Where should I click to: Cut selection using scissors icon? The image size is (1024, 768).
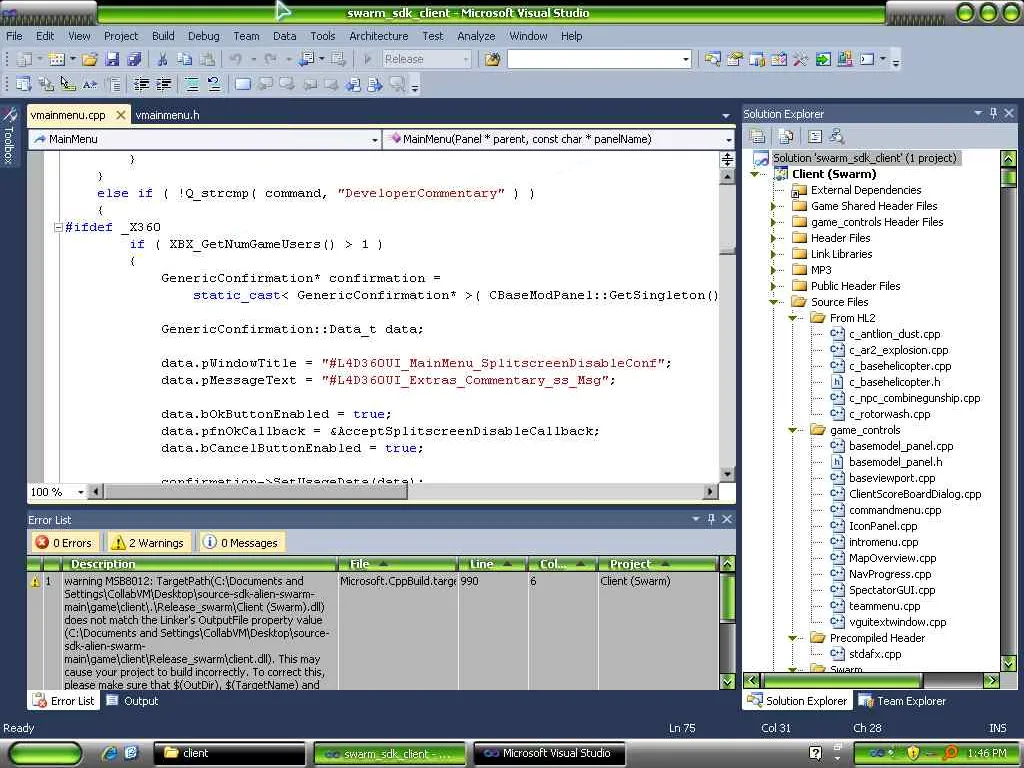(162, 59)
